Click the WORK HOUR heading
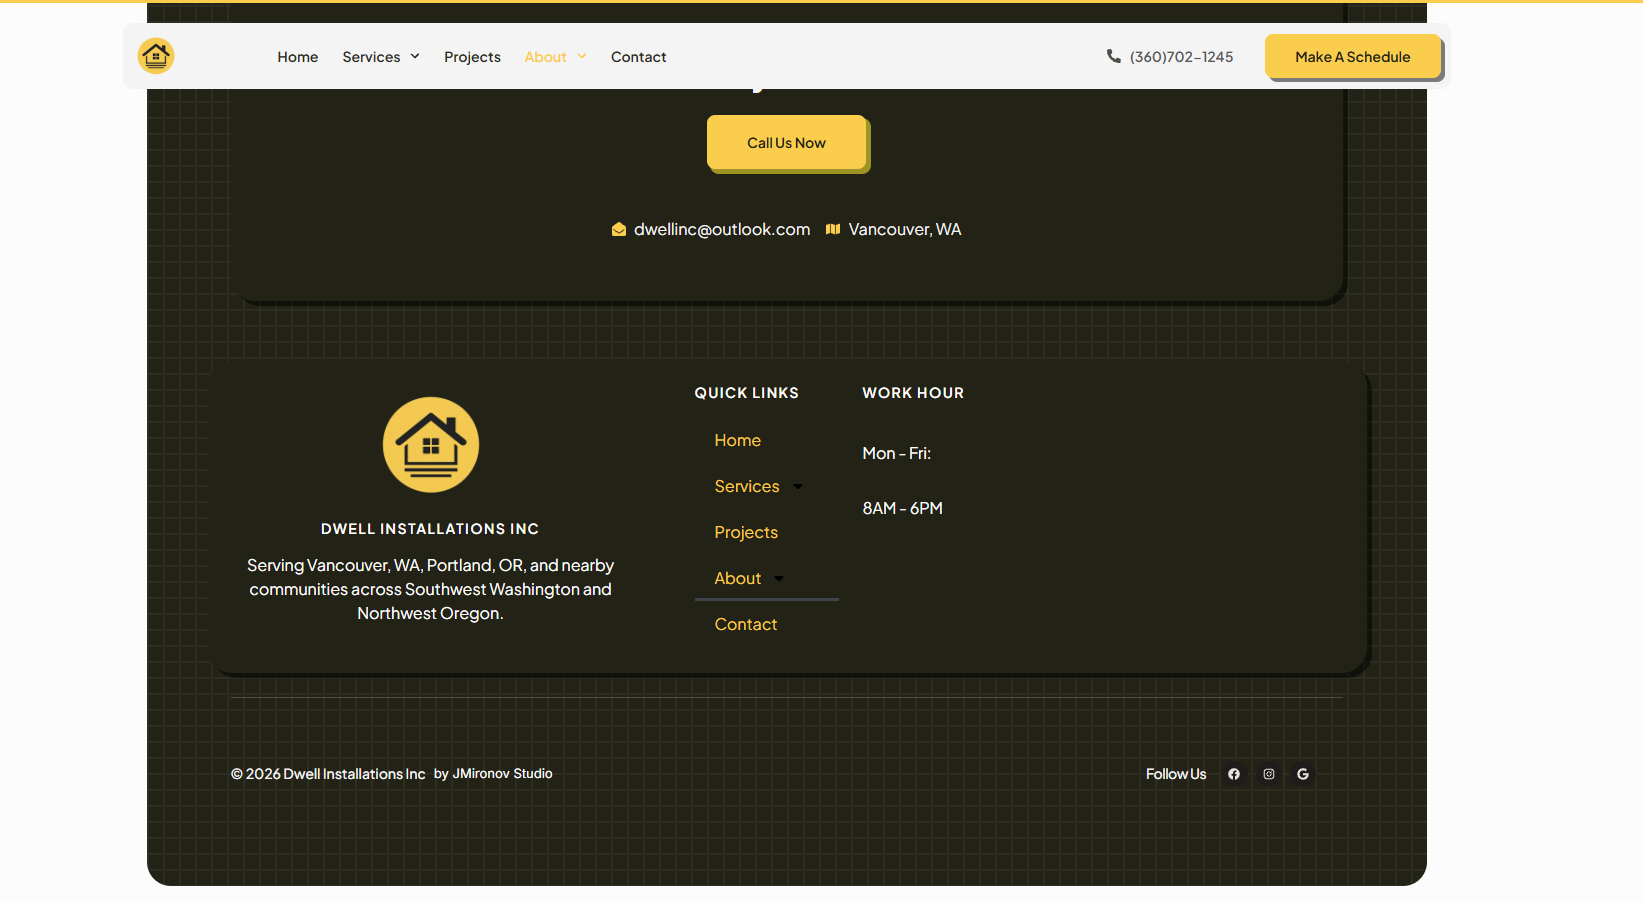The width and height of the screenshot is (1643, 902). pyautogui.click(x=913, y=393)
